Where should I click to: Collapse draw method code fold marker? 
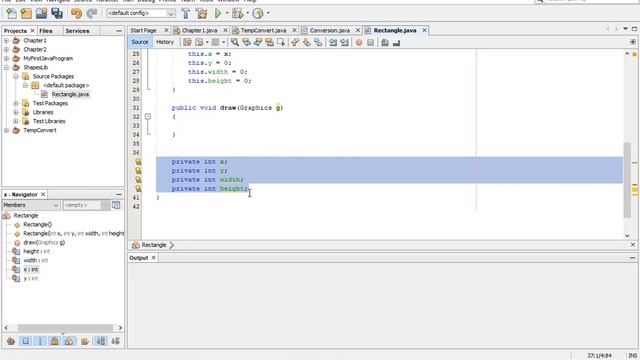[148, 117]
